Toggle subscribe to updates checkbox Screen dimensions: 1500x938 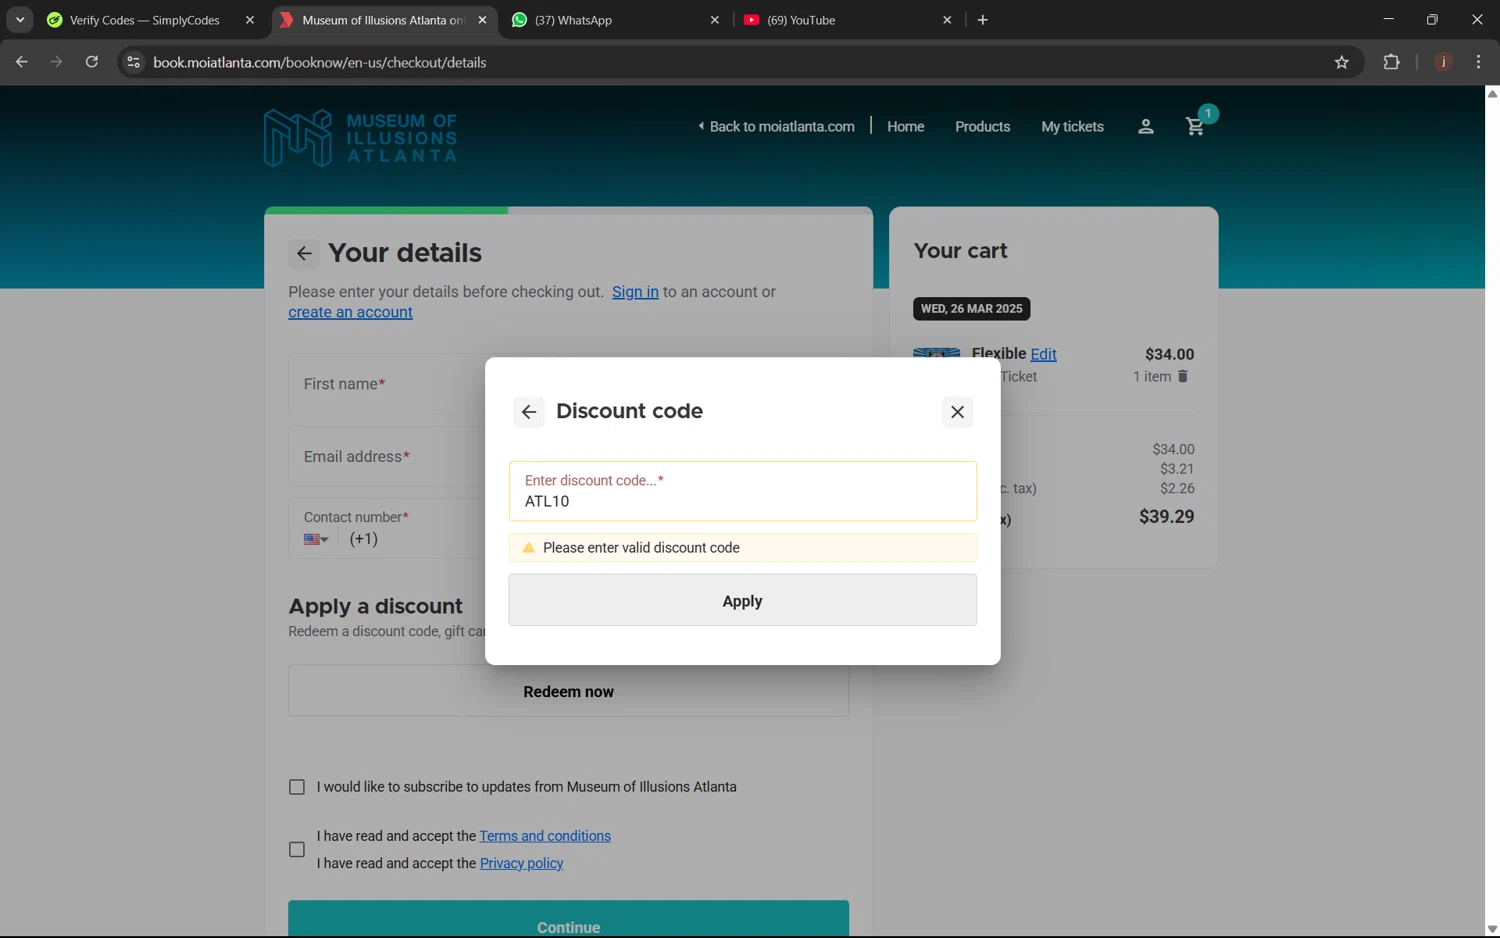tap(297, 788)
